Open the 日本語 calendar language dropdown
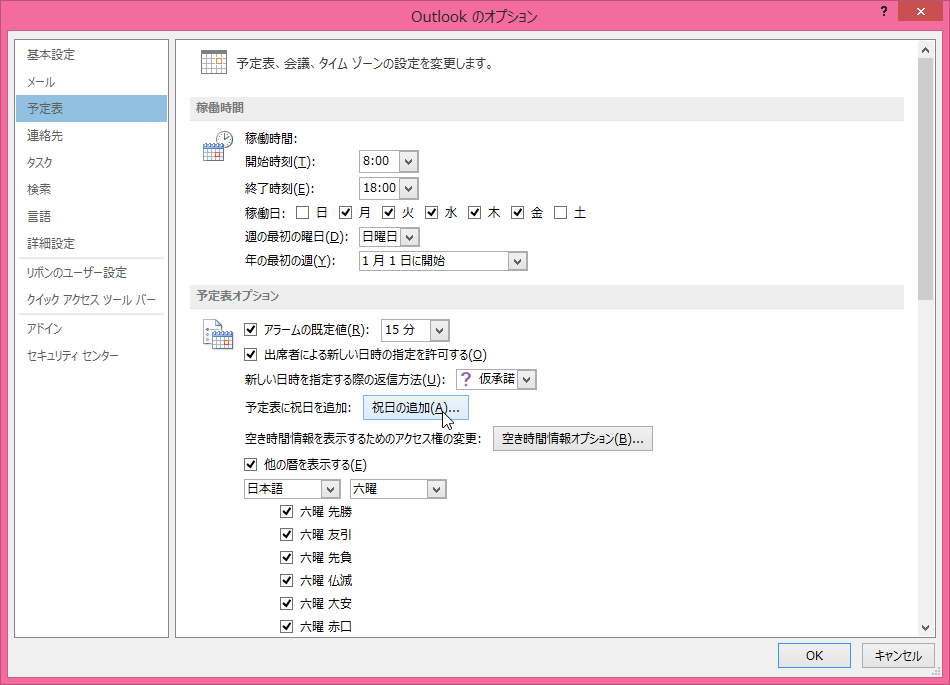The image size is (950, 685). pyautogui.click(x=330, y=489)
